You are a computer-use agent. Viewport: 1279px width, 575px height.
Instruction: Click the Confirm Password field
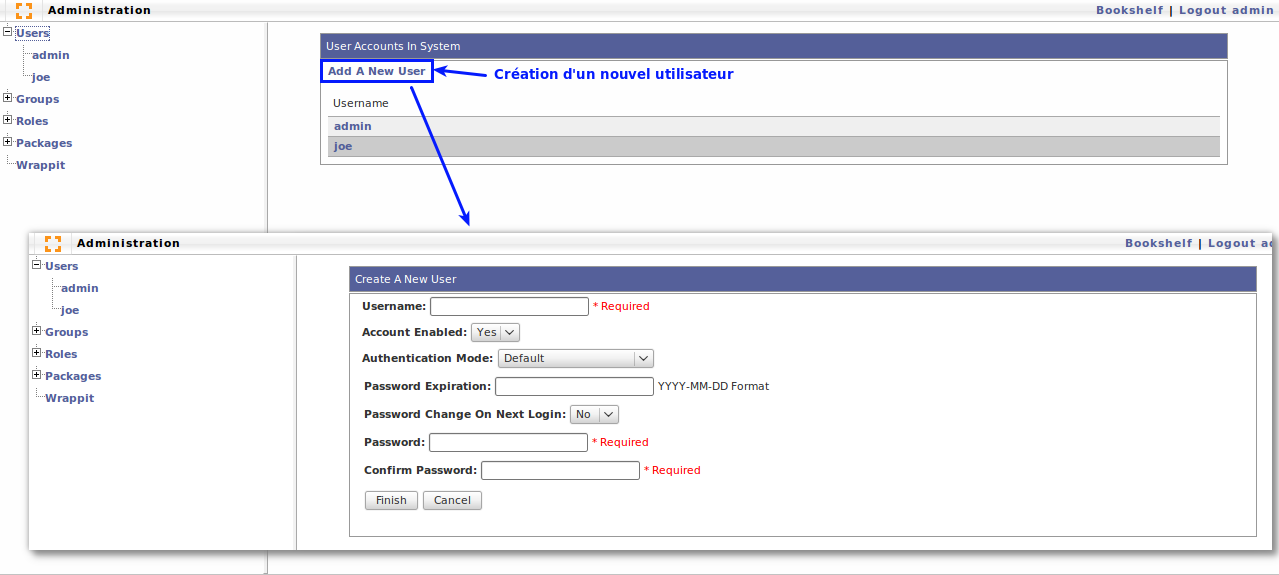coord(560,470)
